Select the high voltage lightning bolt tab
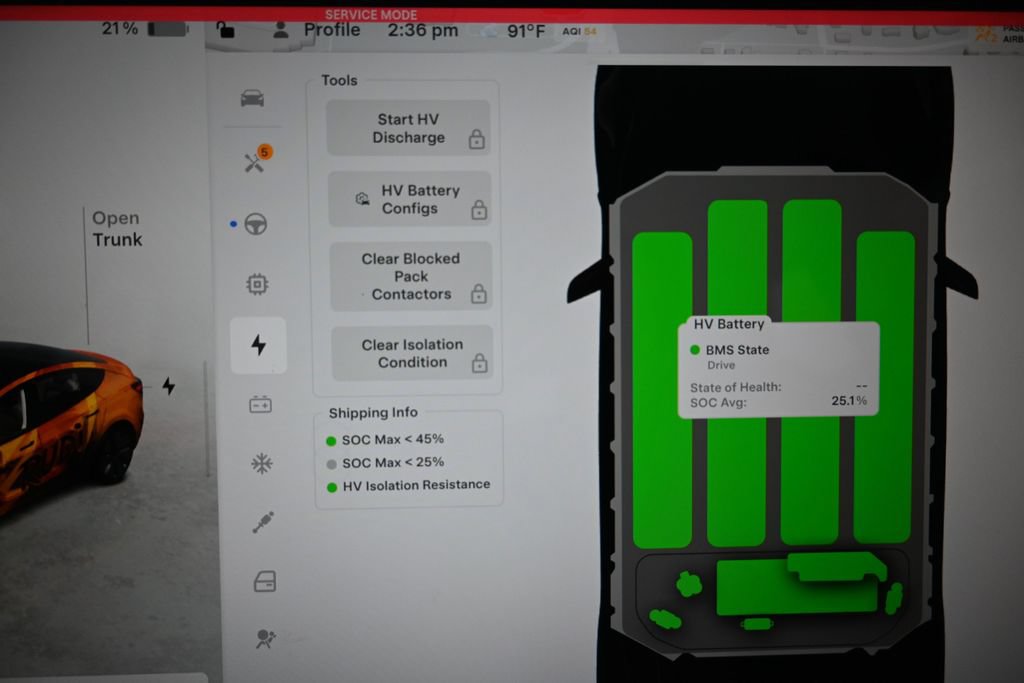 click(259, 345)
